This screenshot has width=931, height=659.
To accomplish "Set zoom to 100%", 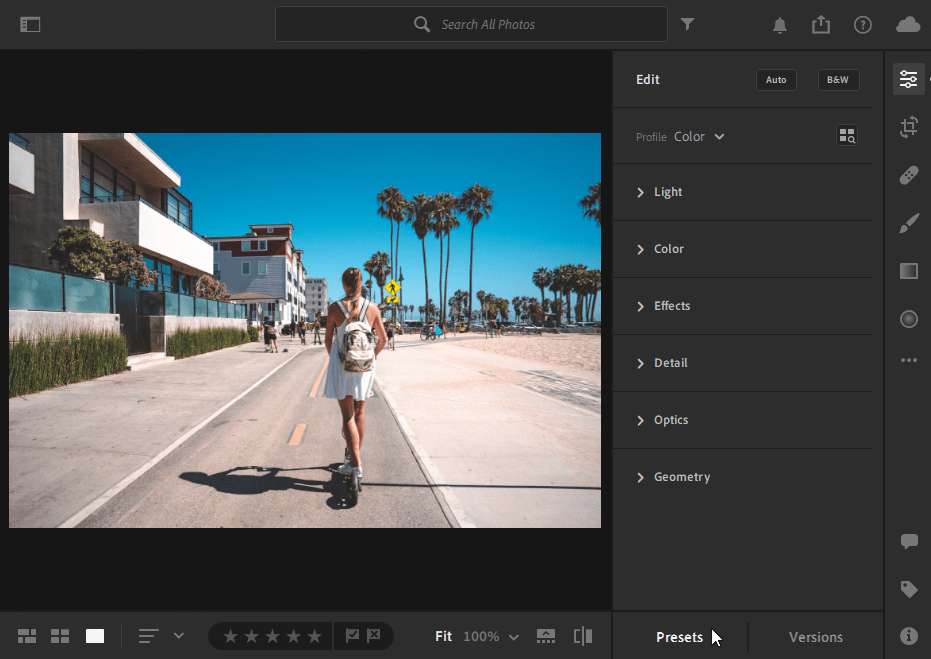I will (x=481, y=636).
